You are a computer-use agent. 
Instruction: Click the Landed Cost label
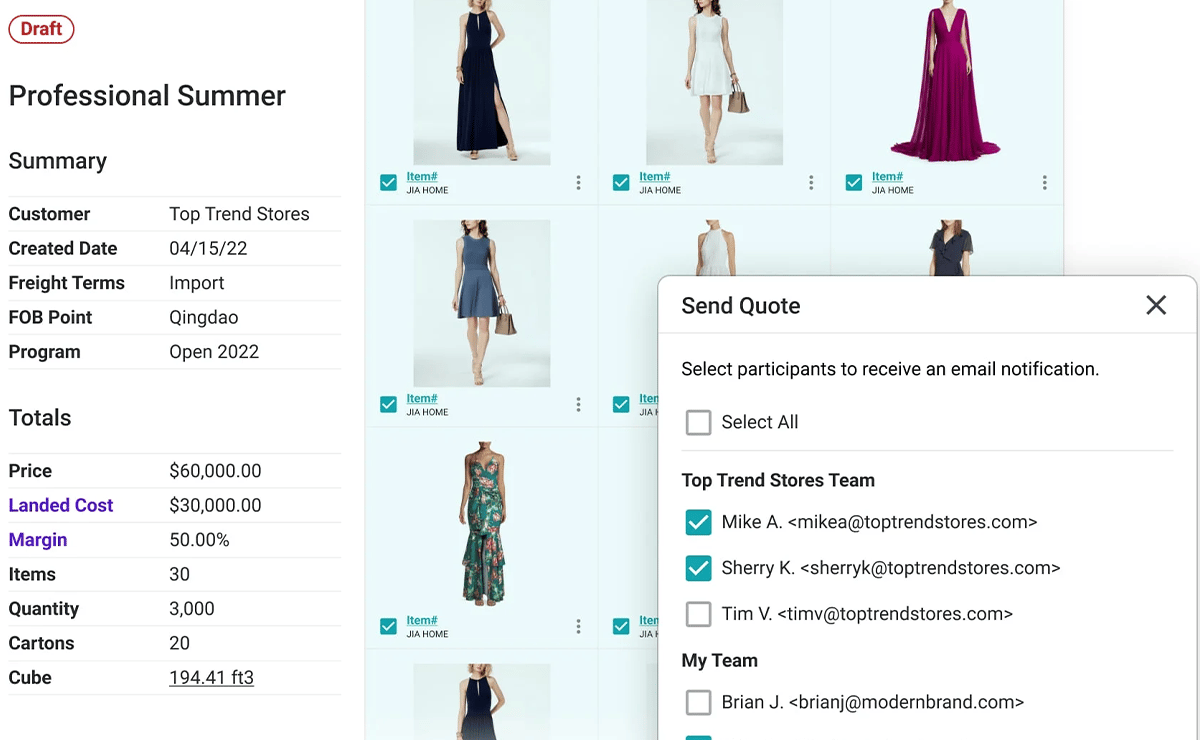61,505
